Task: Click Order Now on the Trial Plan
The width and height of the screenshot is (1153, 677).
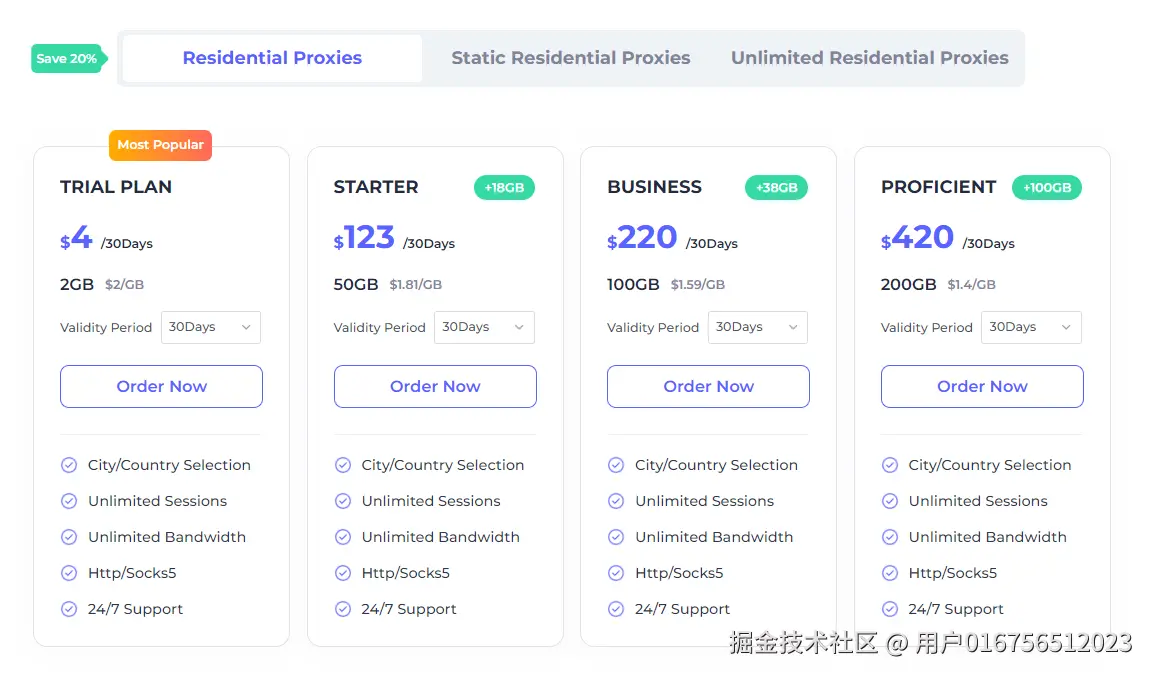Action: 161,386
